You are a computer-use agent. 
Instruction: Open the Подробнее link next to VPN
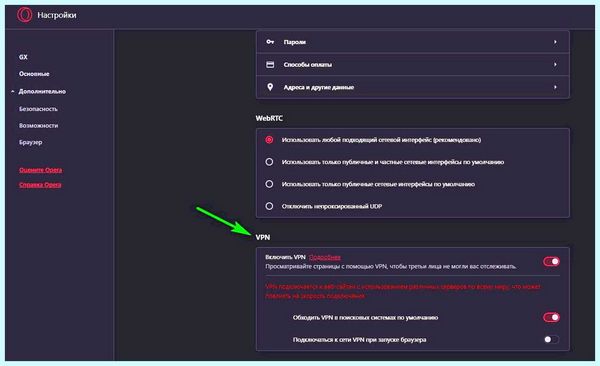click(x=324, y=257)
